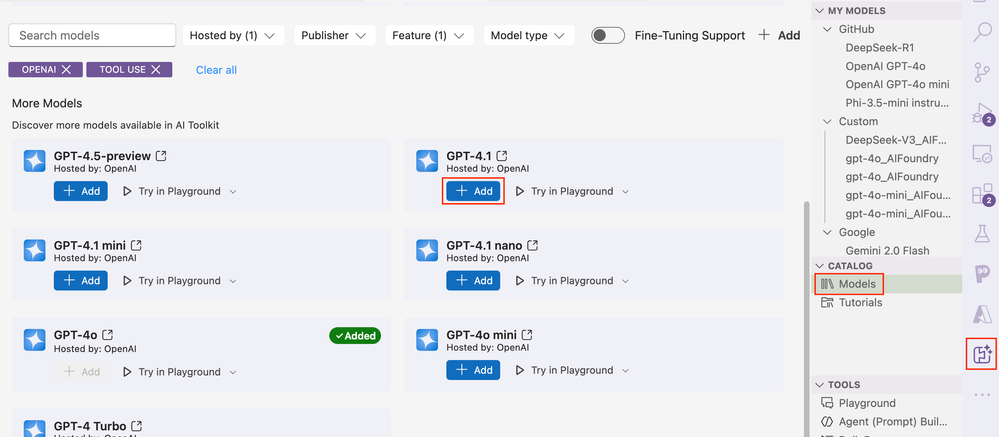The image size is (999, 437).
Task: Open GPT-4.1 mini external link icon
Action: 136,245
